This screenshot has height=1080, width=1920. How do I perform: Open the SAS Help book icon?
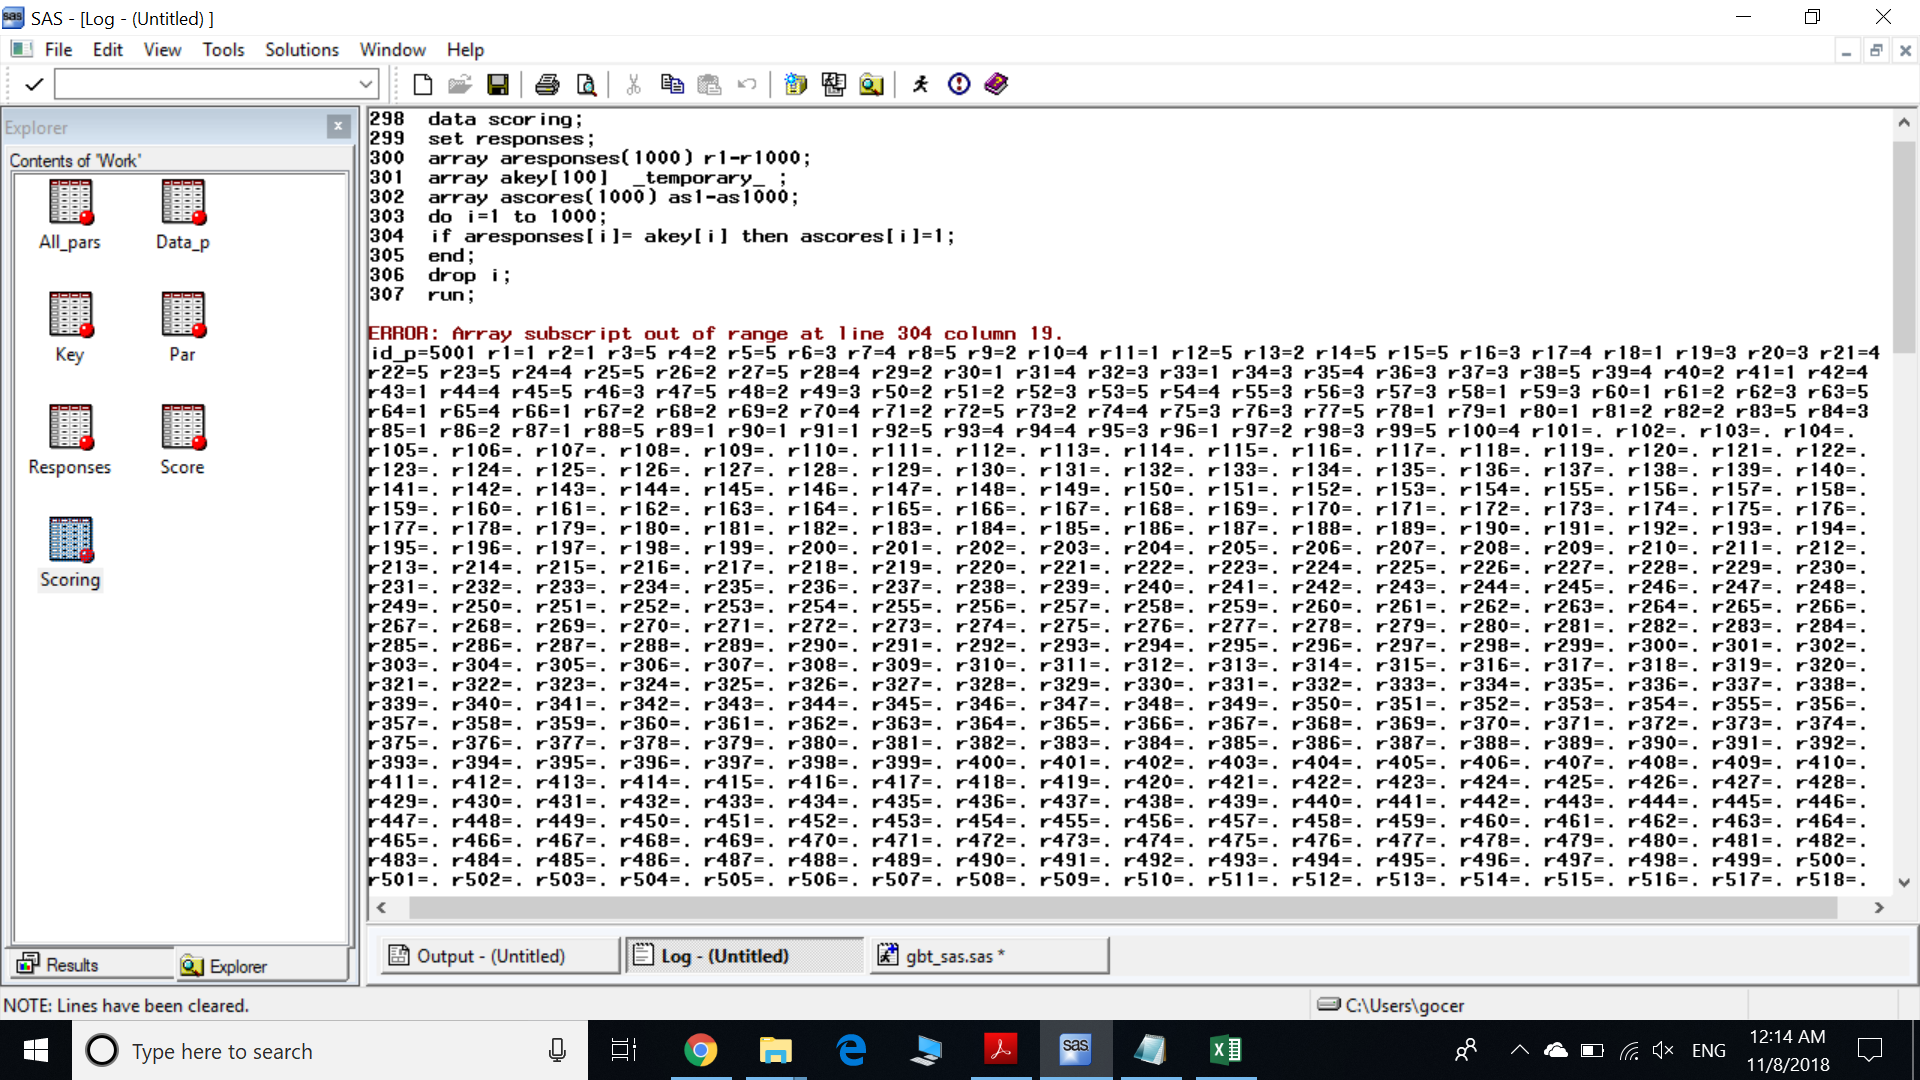[996, 85]
